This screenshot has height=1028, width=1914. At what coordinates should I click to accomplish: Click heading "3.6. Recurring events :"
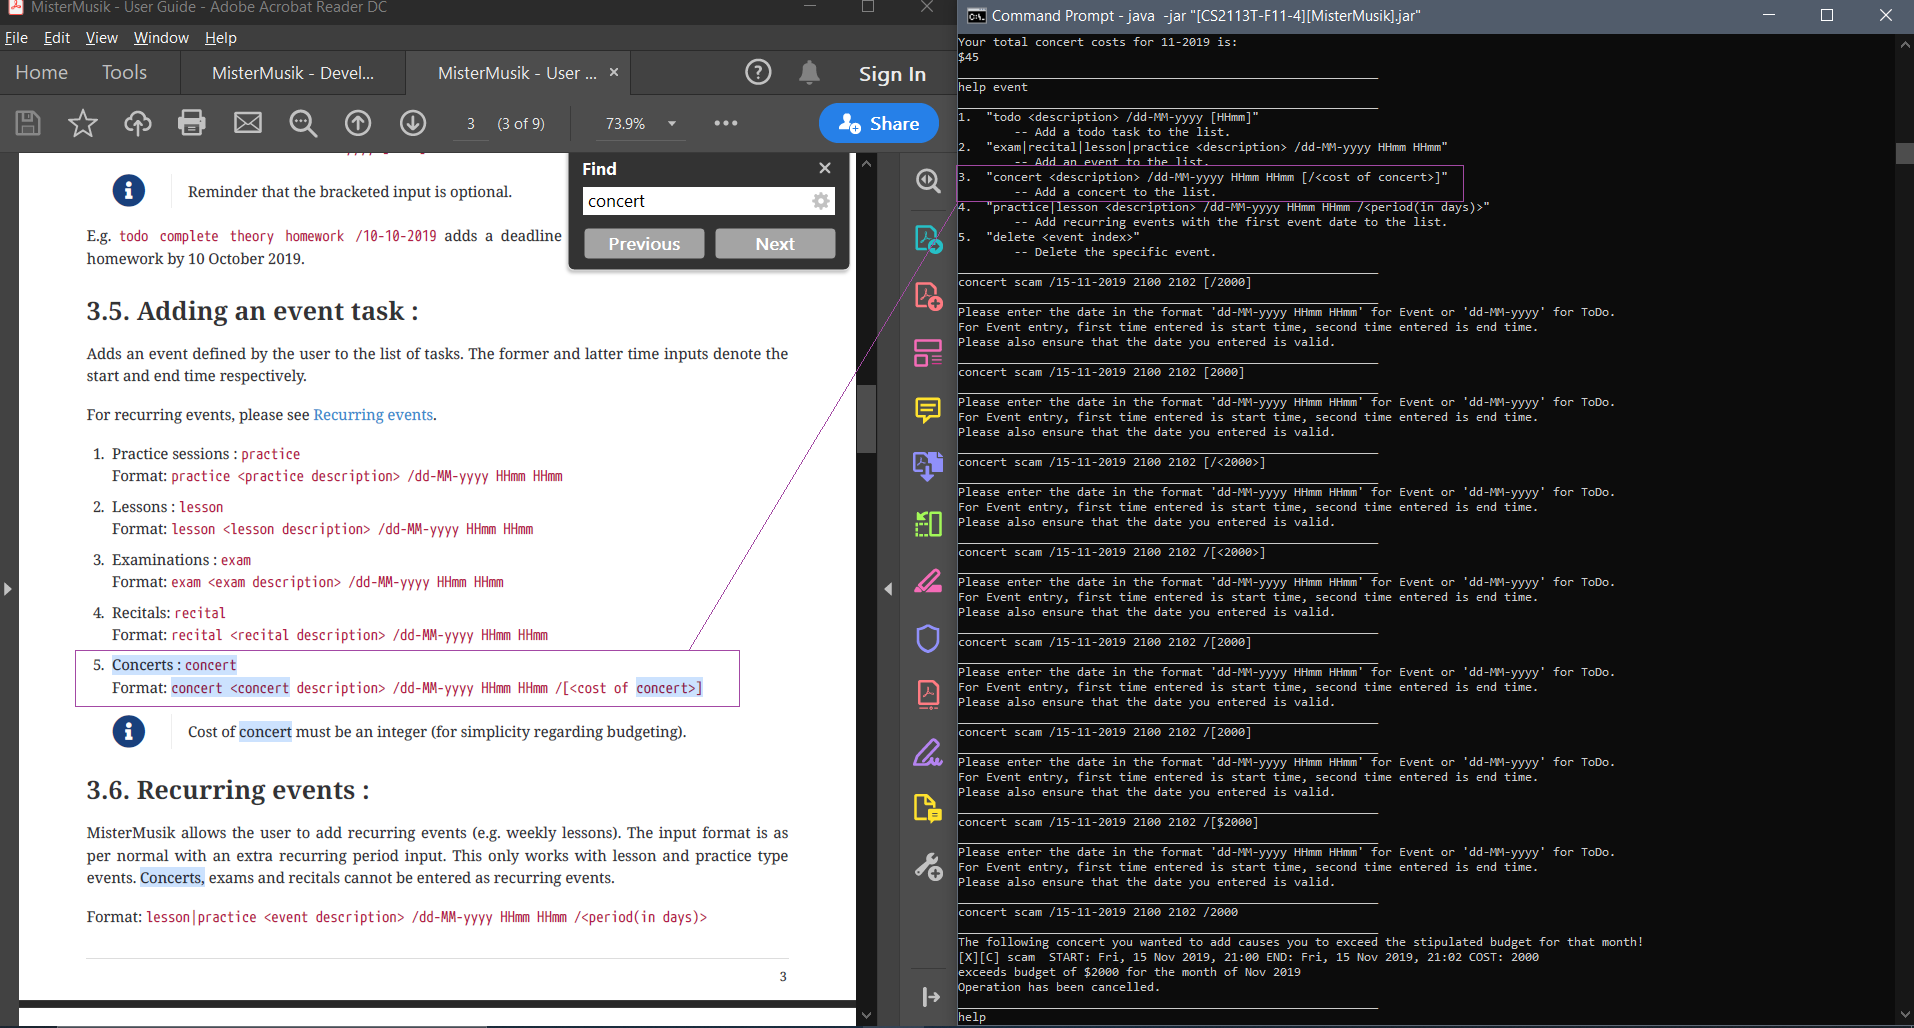click(228, 790)
